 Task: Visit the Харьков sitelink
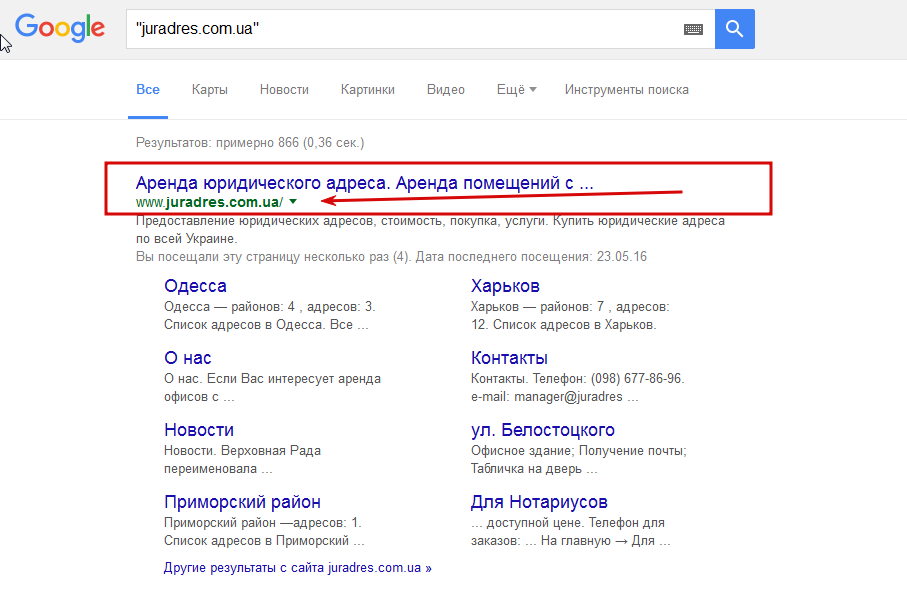point(505,287)
